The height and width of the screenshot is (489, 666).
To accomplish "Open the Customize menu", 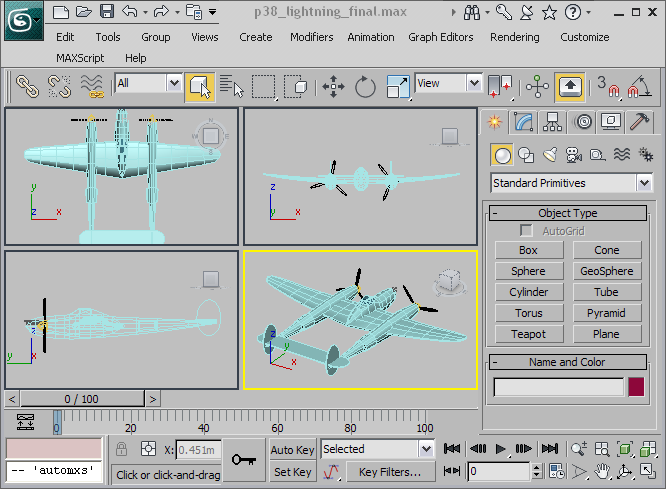I will point(585,37).
